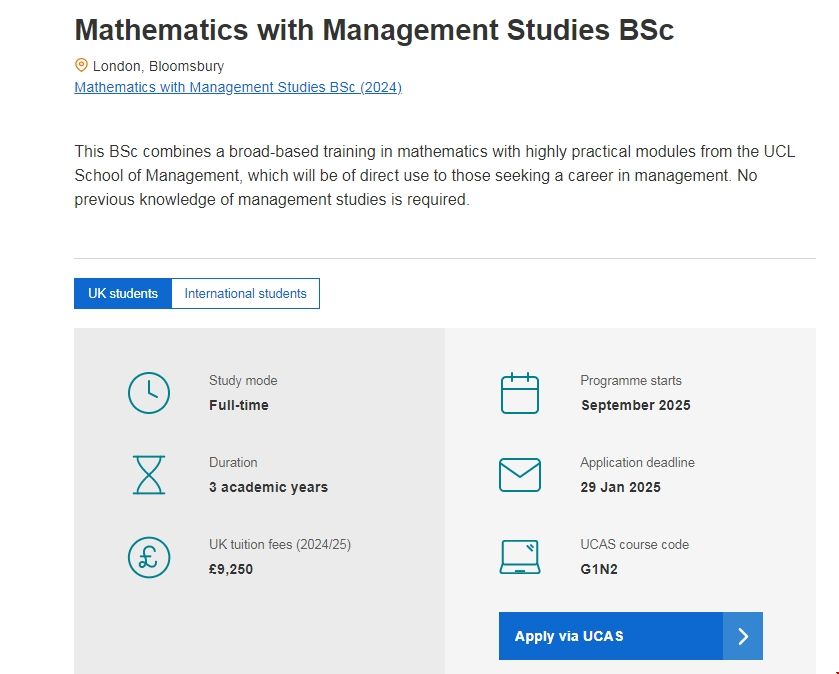Click the Full-time study mode label
The image size is (839, 674).
click(237, 405)
